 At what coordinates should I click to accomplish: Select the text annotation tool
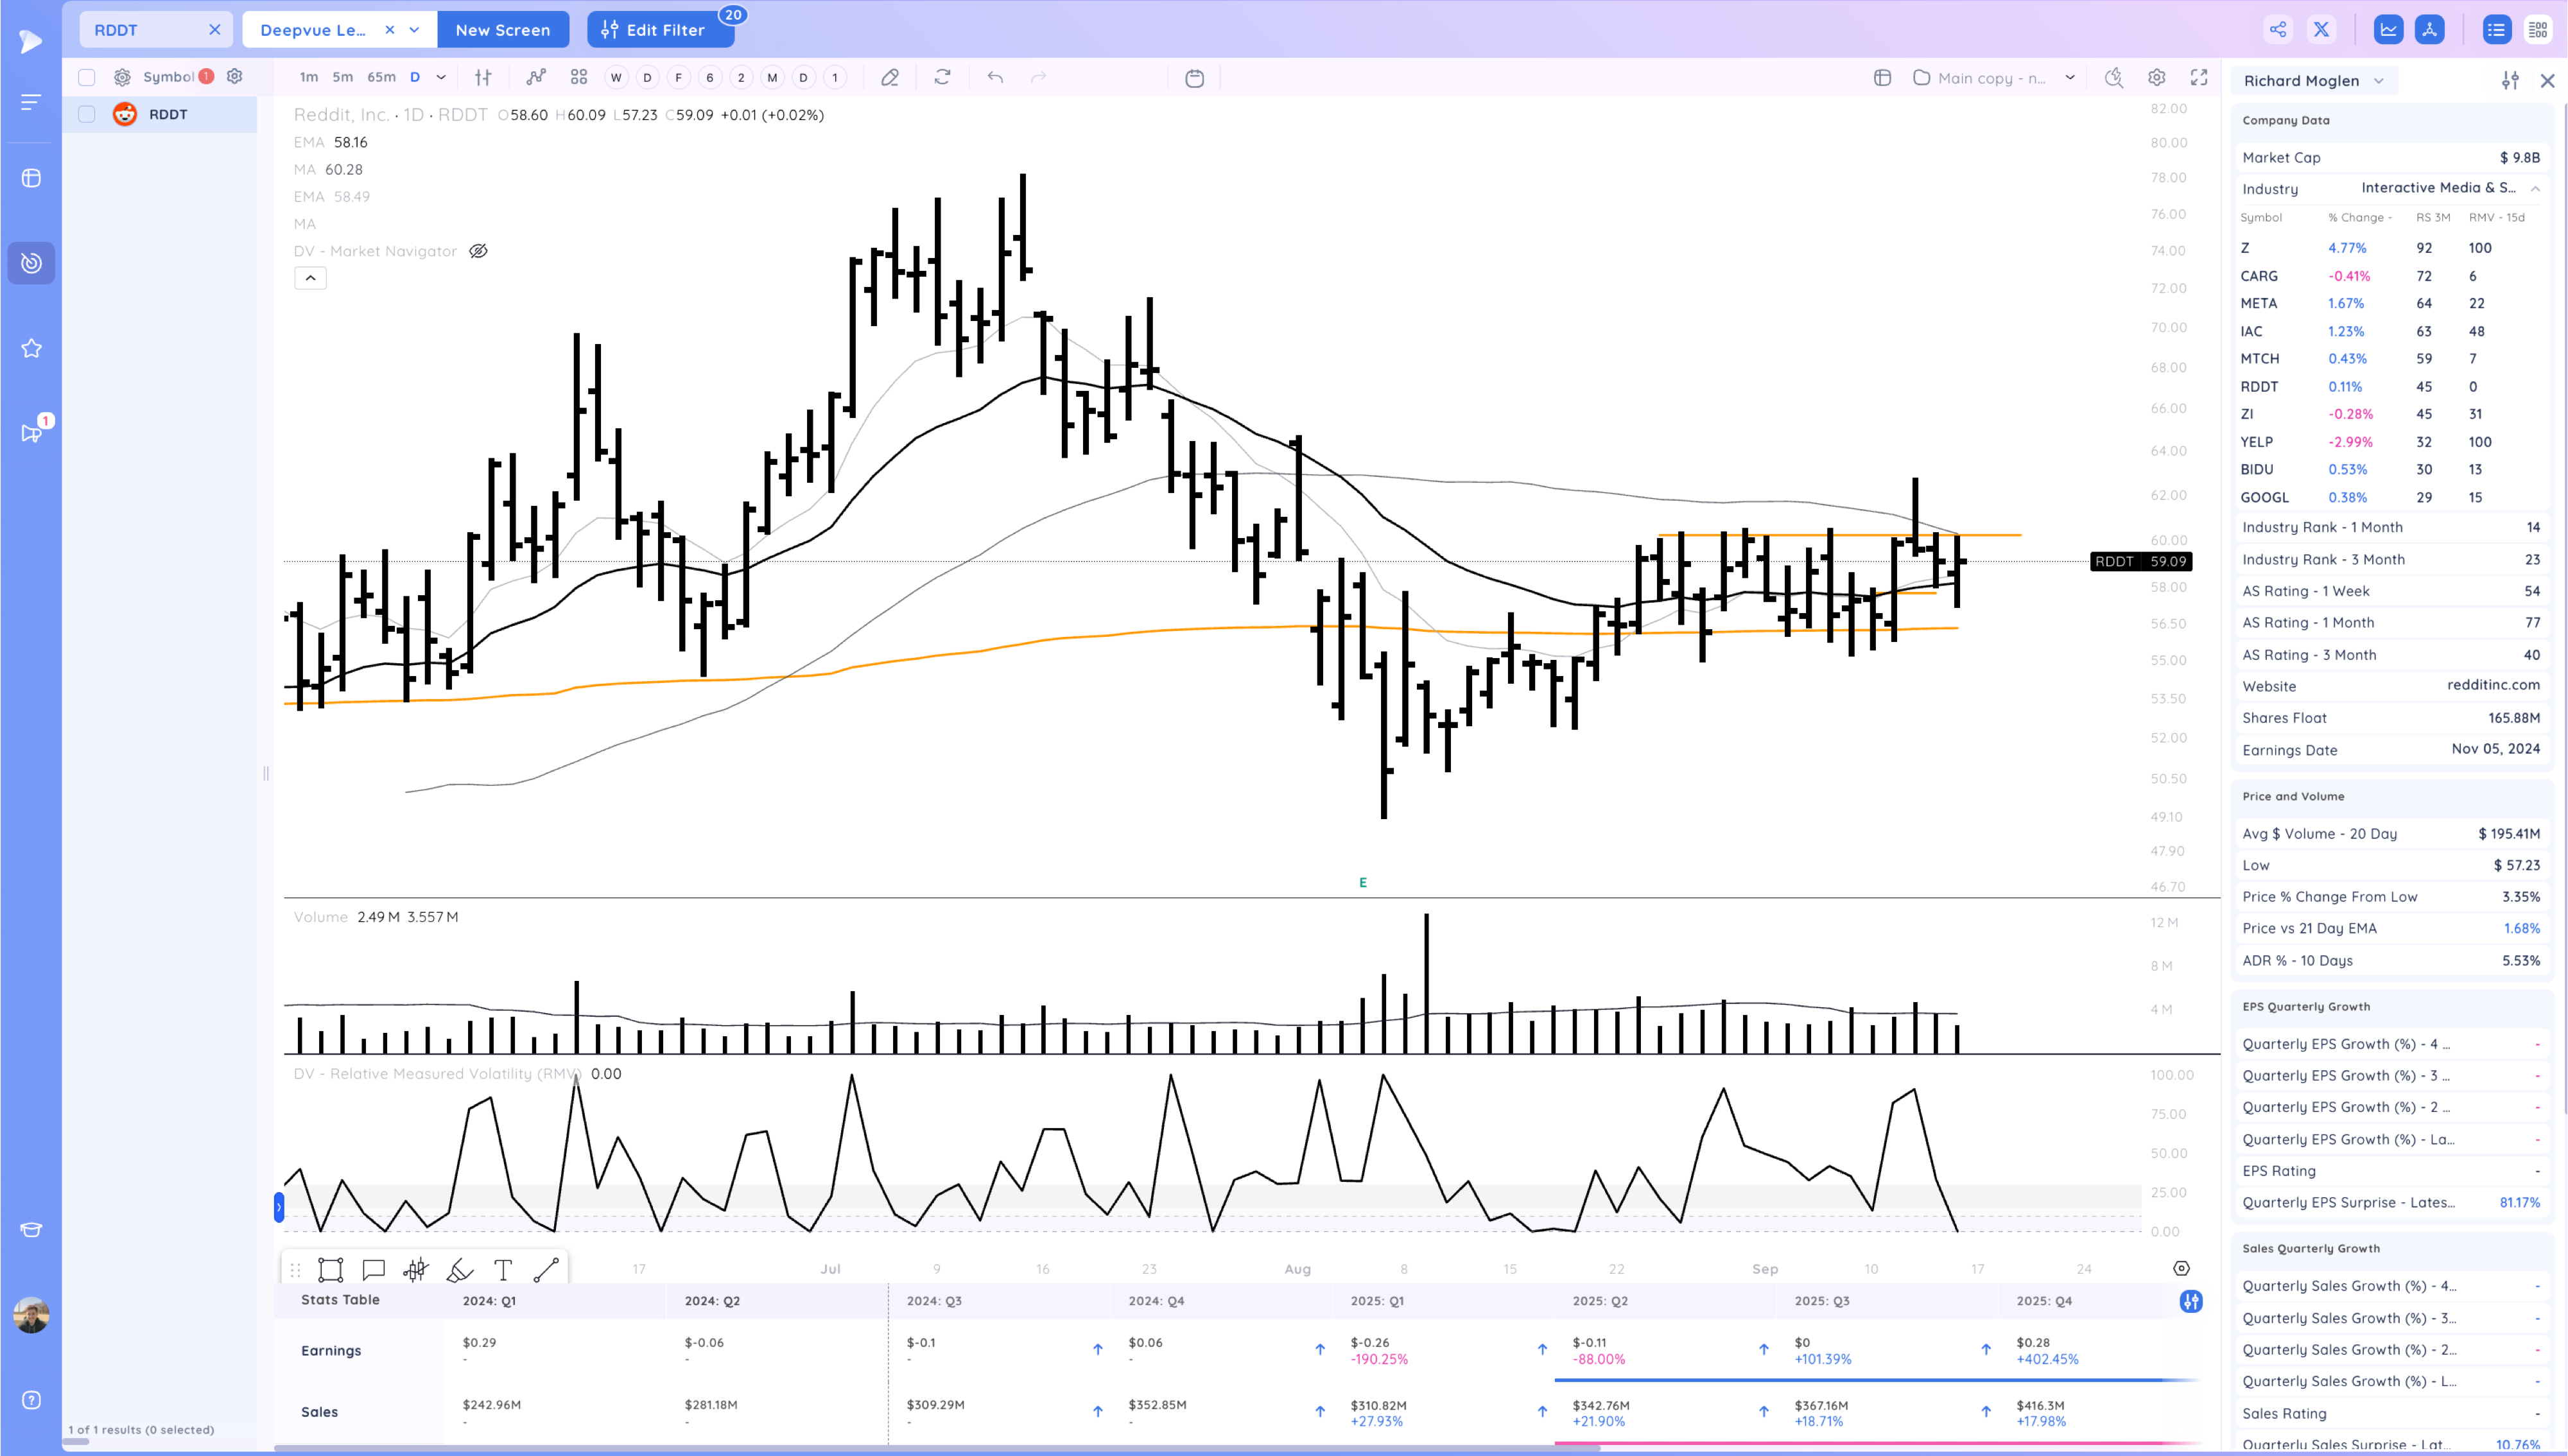pyautogui.click(x=503, y=1270)
